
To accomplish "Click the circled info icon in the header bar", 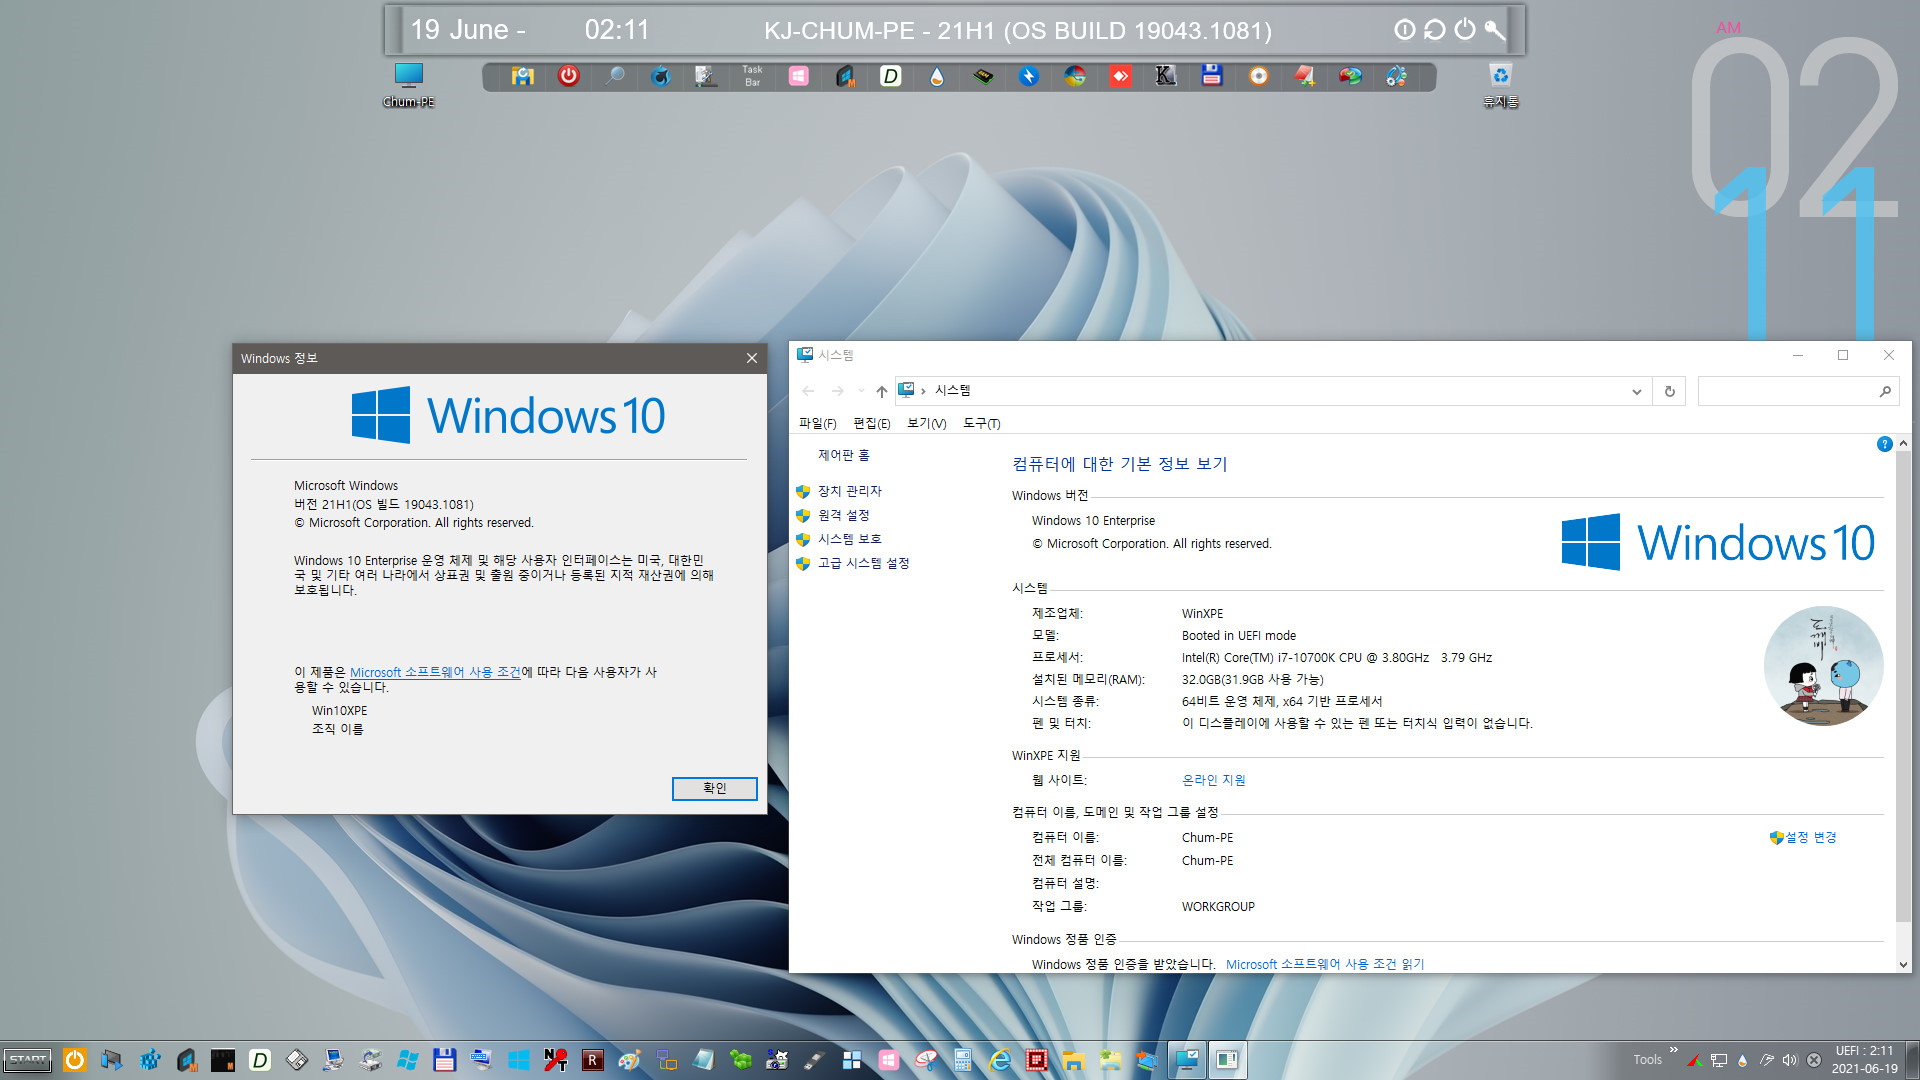I will (1404, 30).
